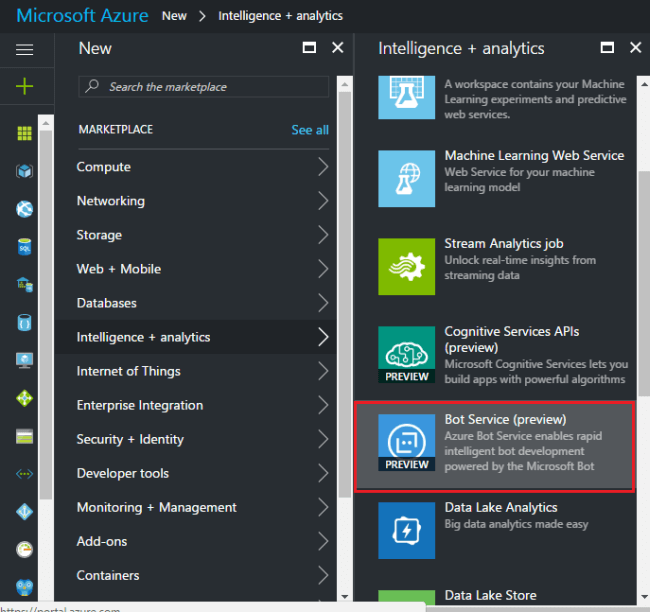
Task: Close the Intelligence + analytics blade
Action: click(x=635, y=48)
